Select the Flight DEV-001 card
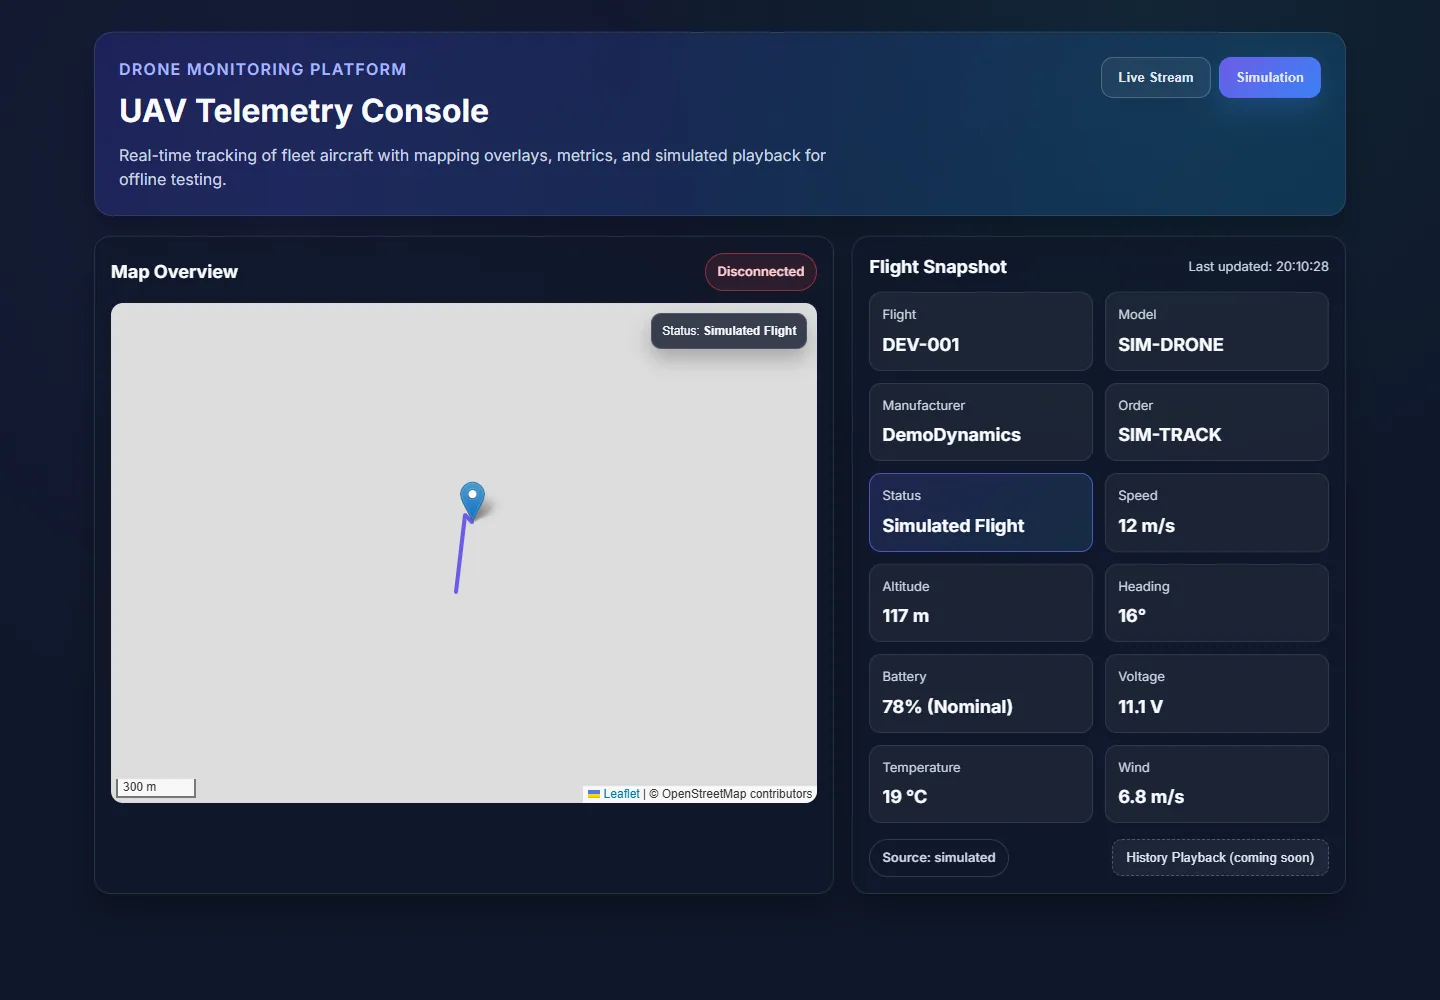The height and width of the screenshot is (1000, 1440). 981,331
